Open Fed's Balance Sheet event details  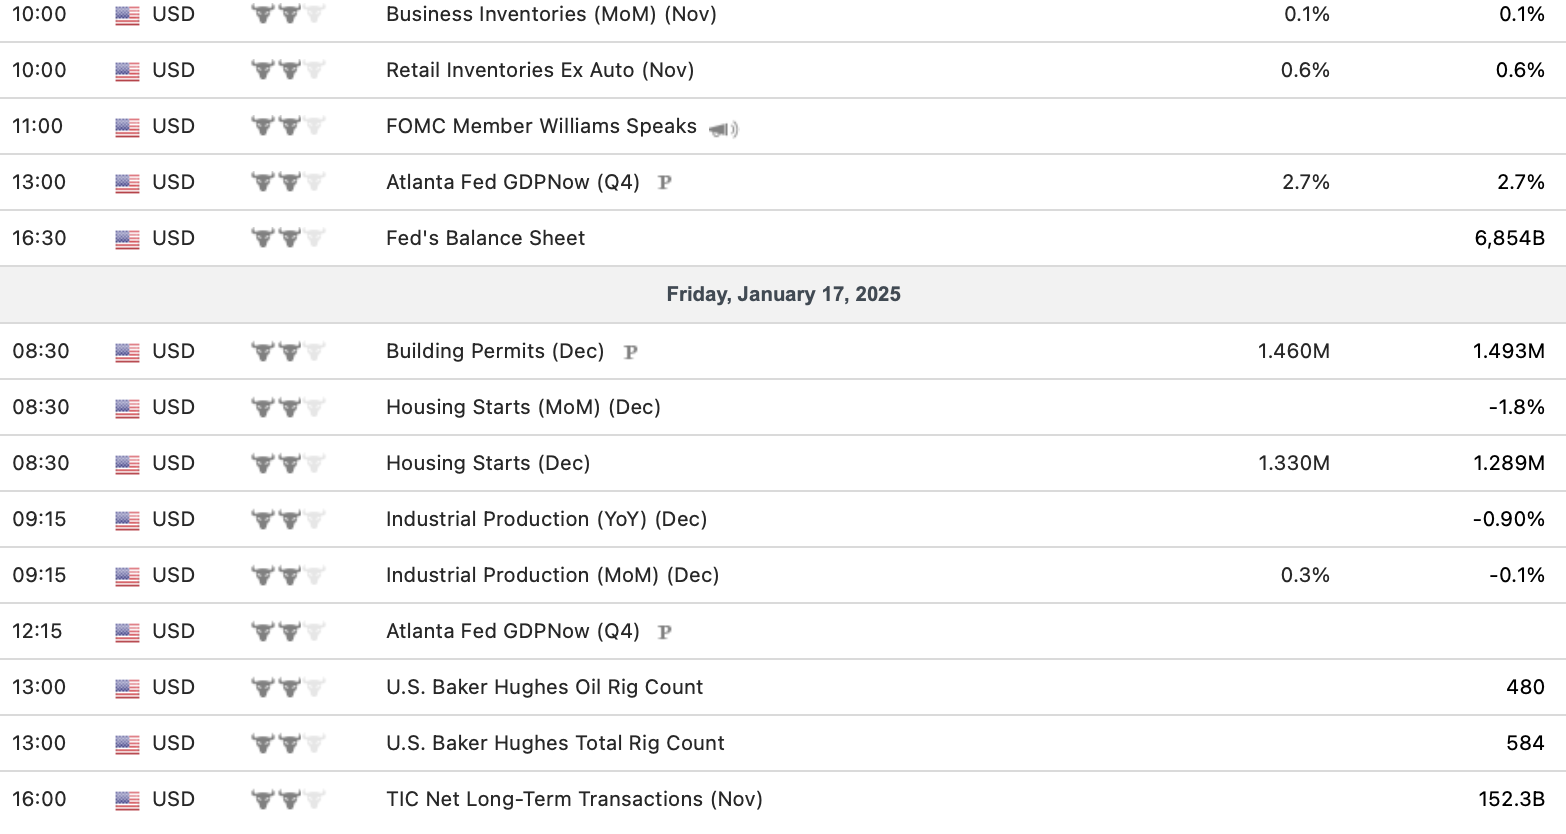[x=485, y=239]
